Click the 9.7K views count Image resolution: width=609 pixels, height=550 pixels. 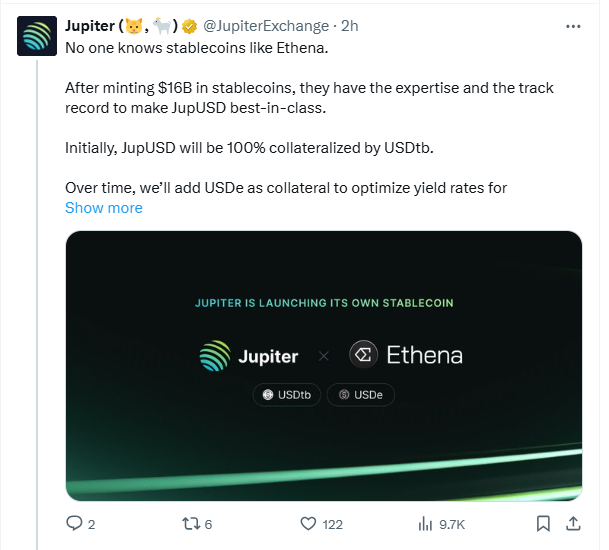452,523
